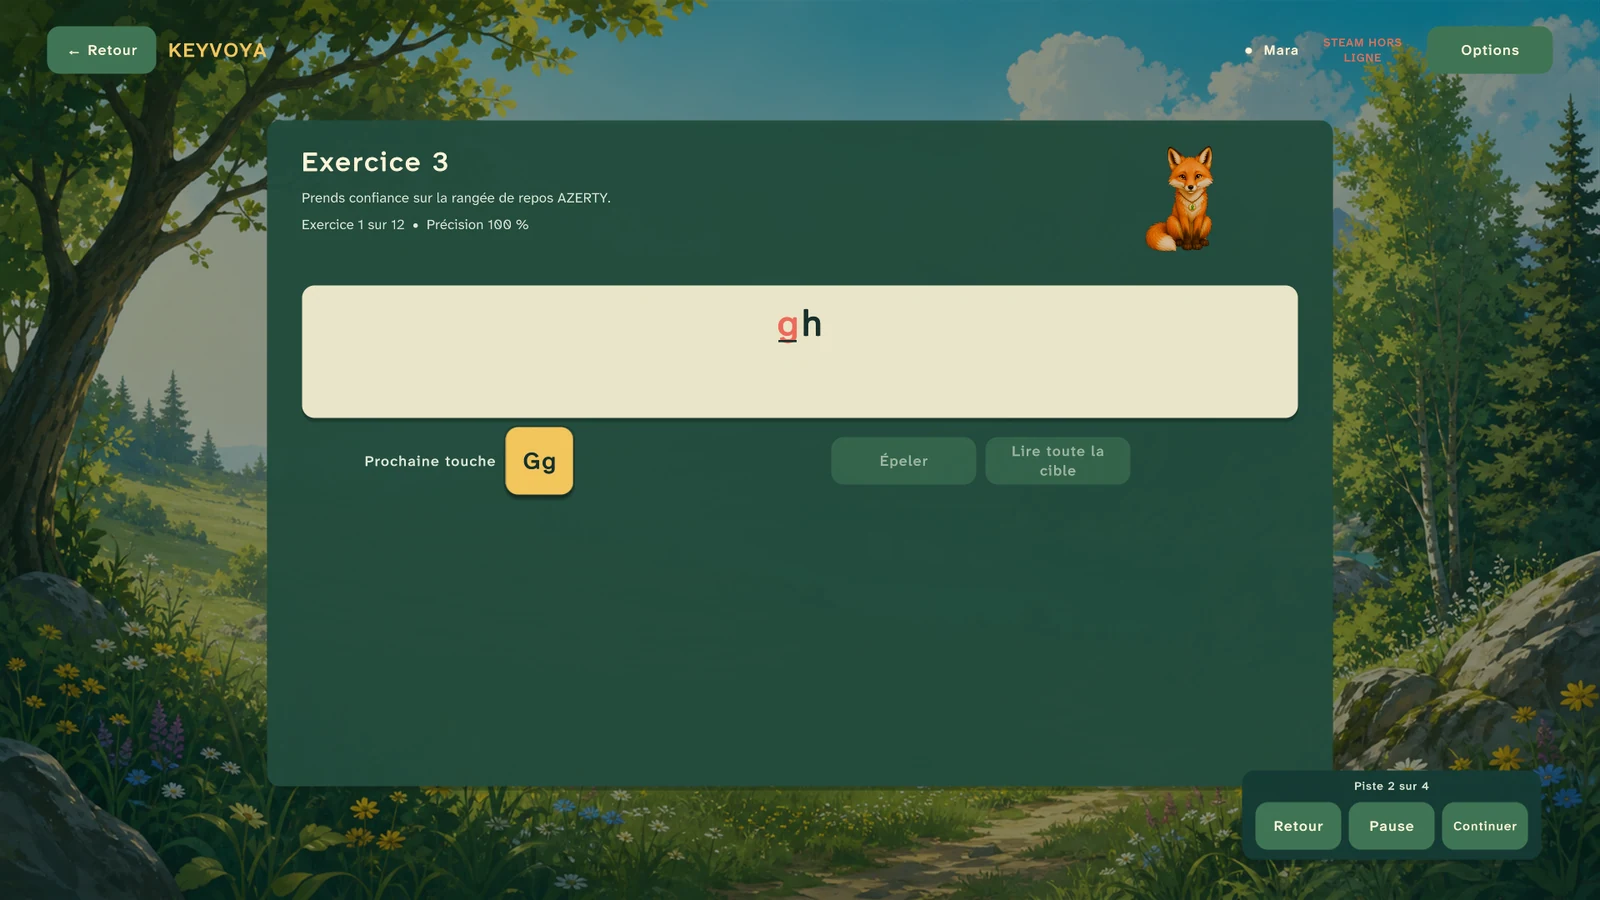Click the Épeler button
Screen dimensions: 1600x900
[903, 461]
